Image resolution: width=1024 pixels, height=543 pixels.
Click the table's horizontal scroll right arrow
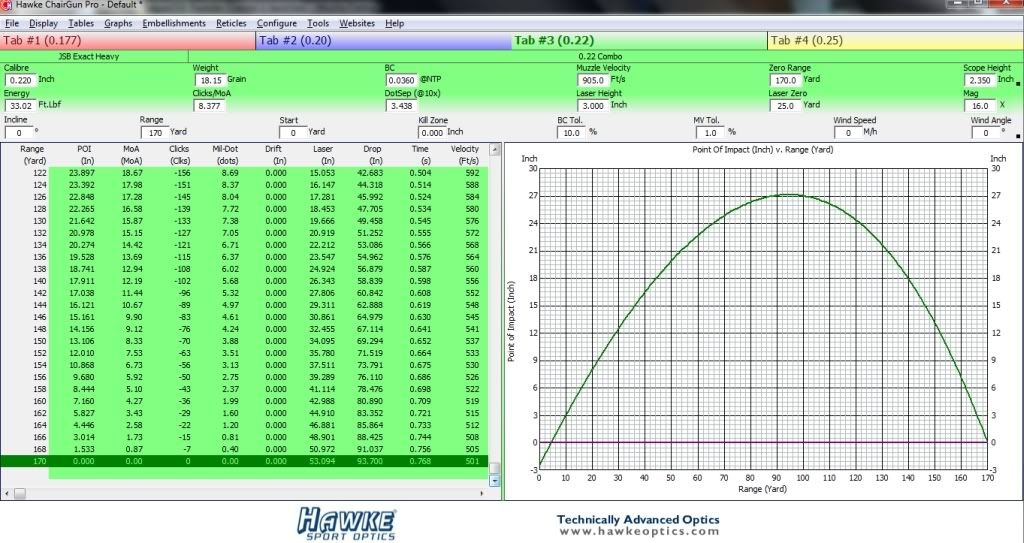point(483,493)
